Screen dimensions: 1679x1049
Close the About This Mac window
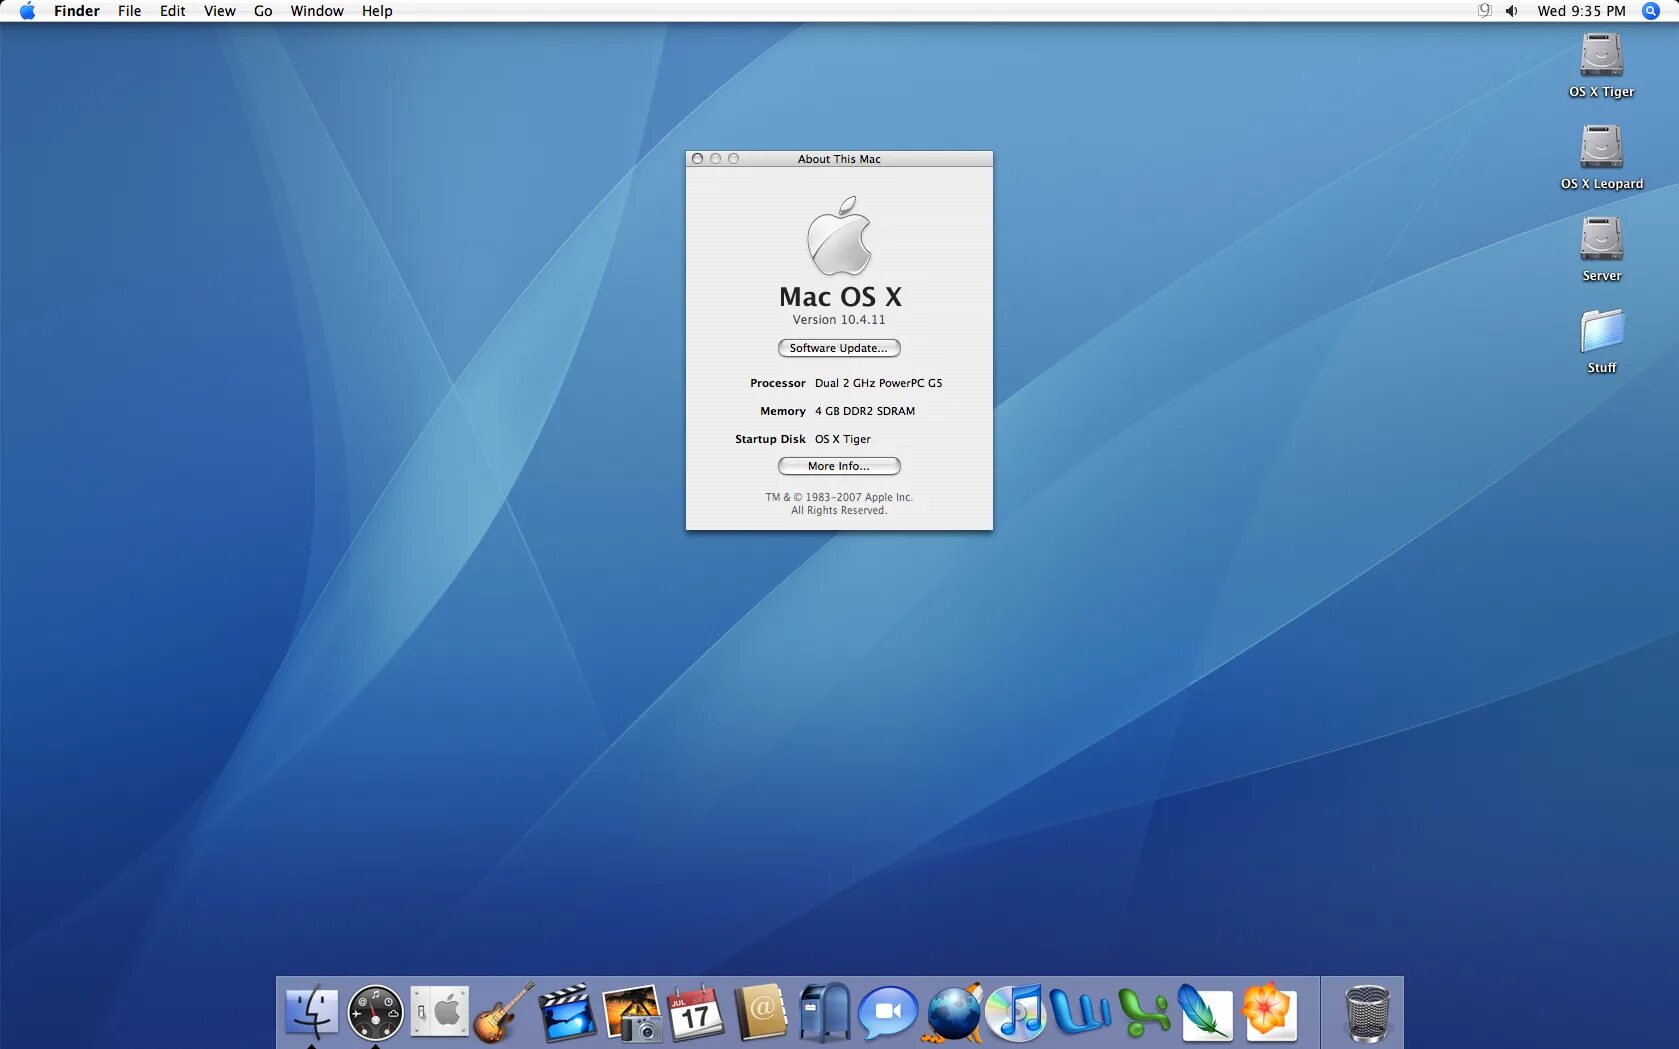697,159
